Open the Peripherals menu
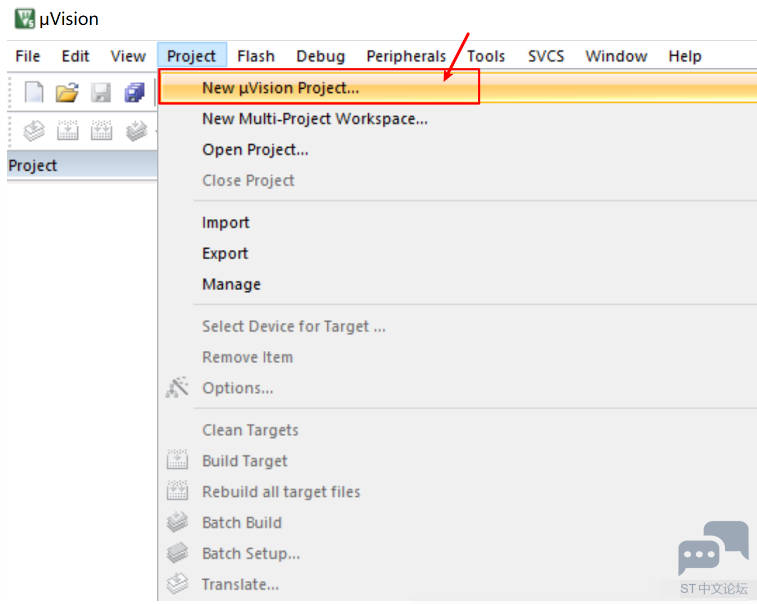Image resolution: width=757 pixels, height=604 pixels. point(406,56)
